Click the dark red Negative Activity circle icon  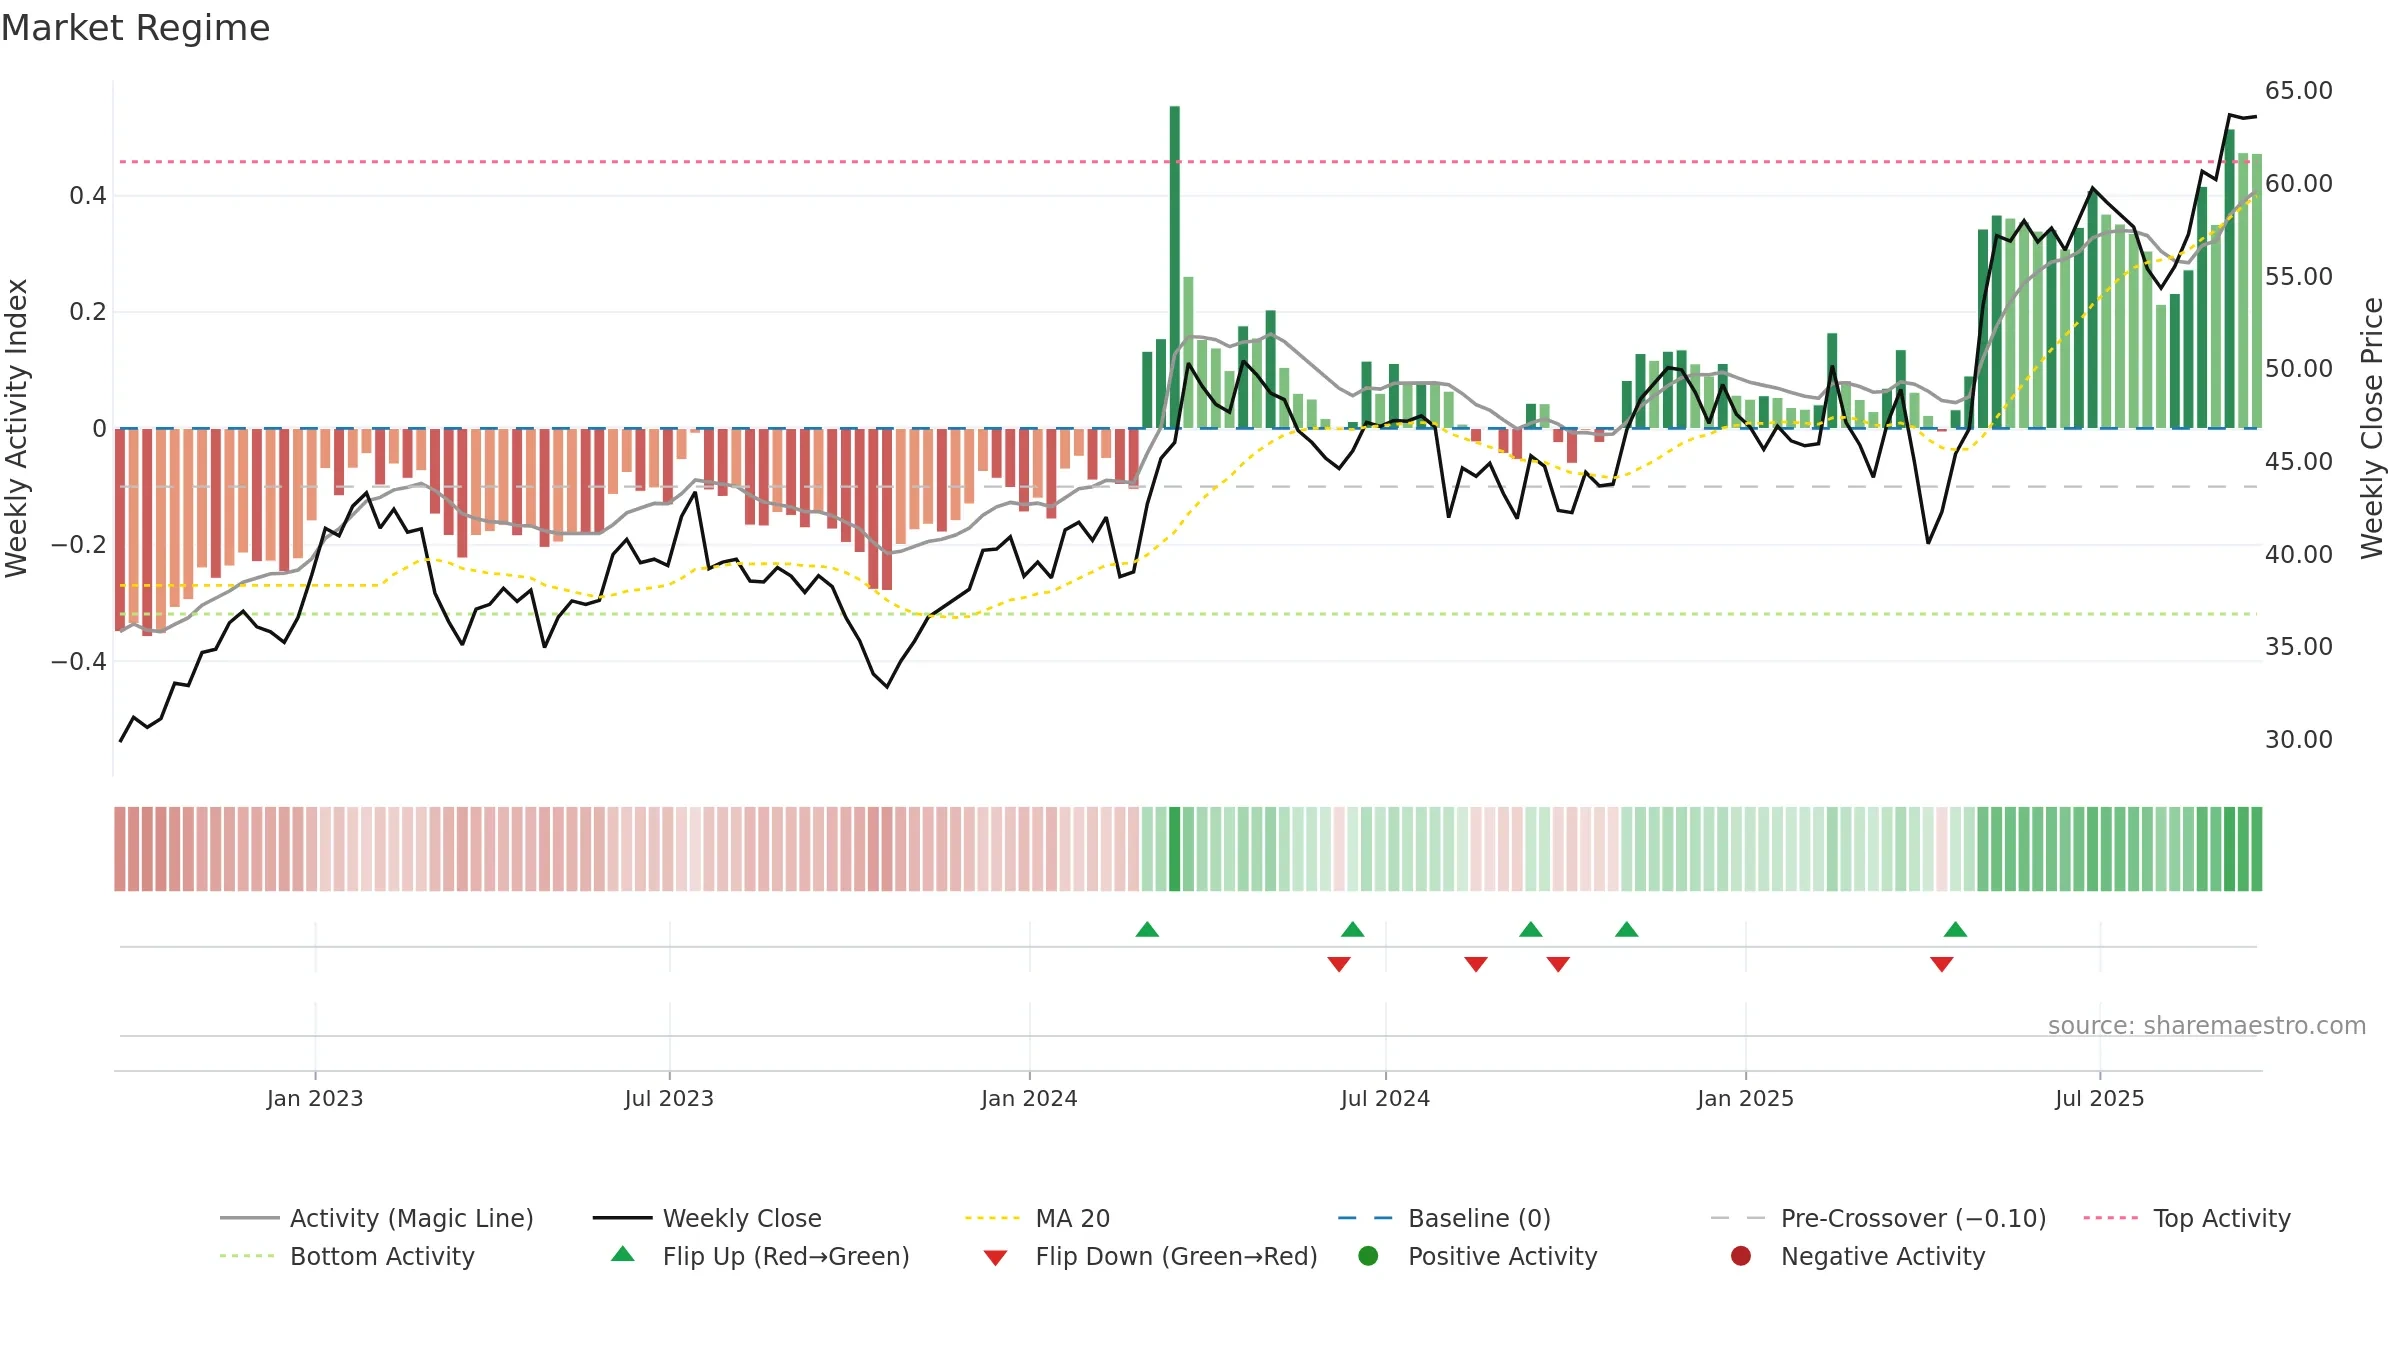(x=1741, y=1256)
